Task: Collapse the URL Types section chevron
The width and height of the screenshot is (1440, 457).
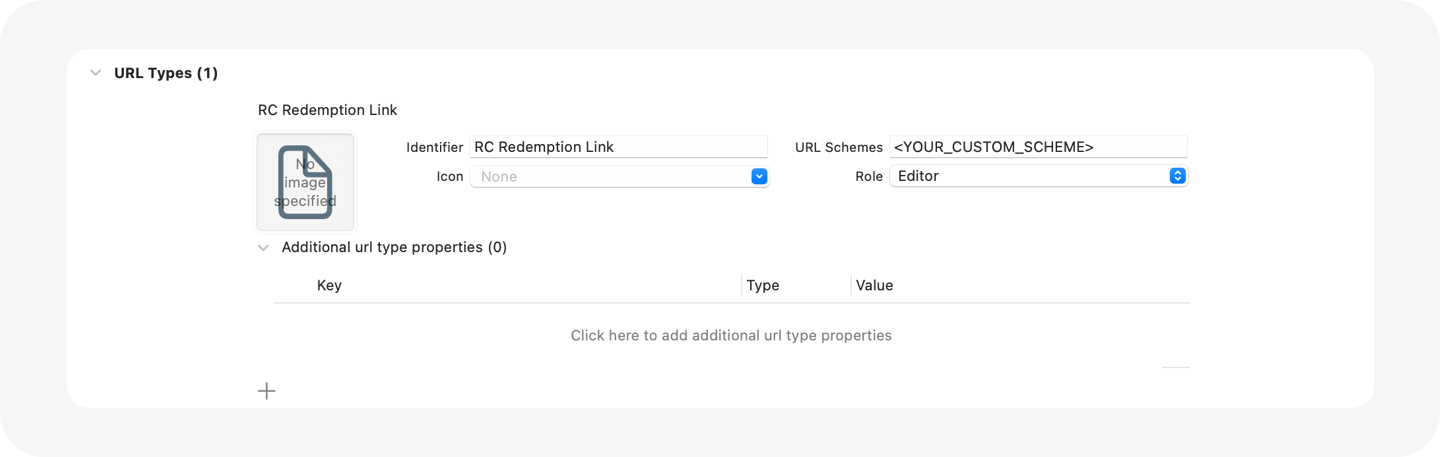Action: [96, 73]
